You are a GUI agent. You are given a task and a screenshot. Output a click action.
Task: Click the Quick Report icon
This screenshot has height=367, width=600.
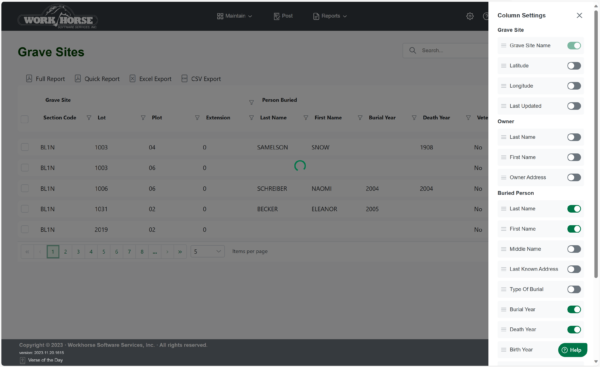[78, 78]
